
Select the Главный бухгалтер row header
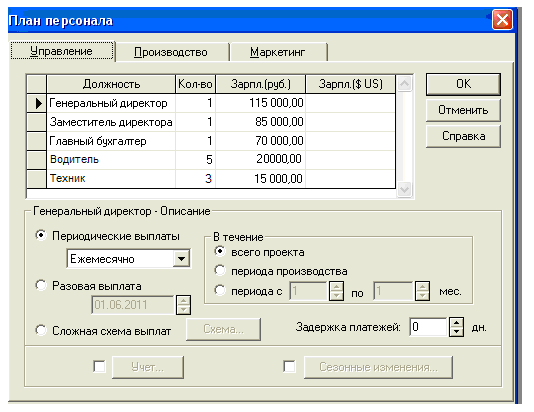pos(37,141)
